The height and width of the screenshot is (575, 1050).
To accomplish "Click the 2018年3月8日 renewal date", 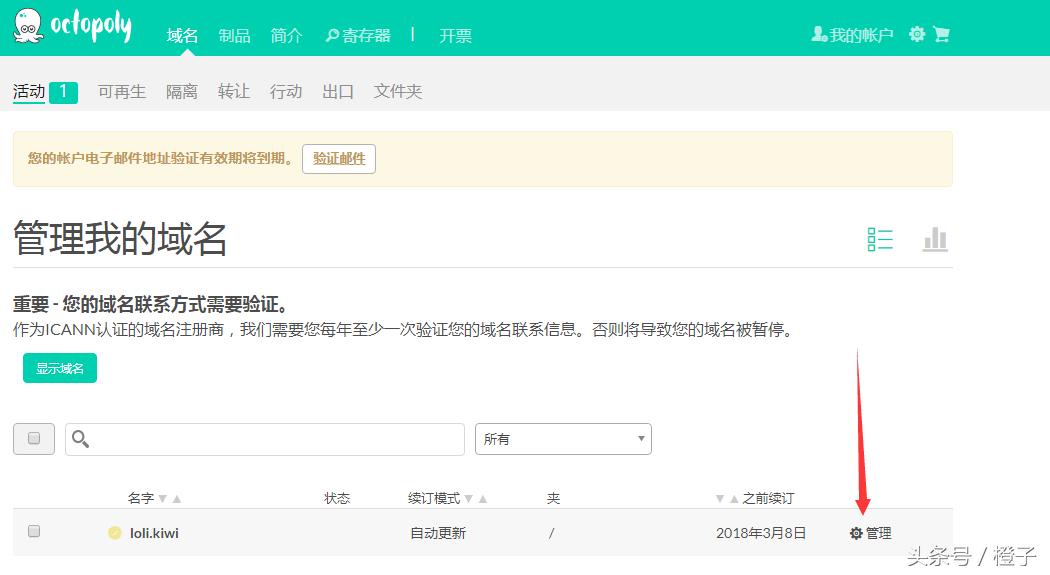I will pyautogui.click(x=761, y=533).
